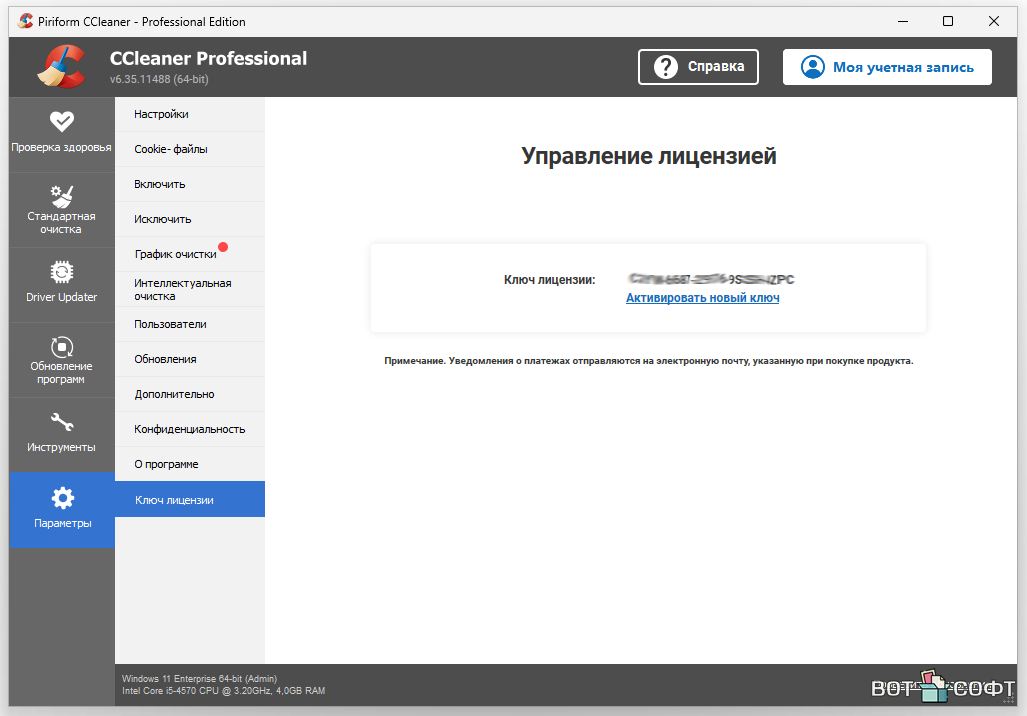Open Стандартная очистка broom icon
The width and height of the screenshot is (1027, 716).
(x=62, y=196)
